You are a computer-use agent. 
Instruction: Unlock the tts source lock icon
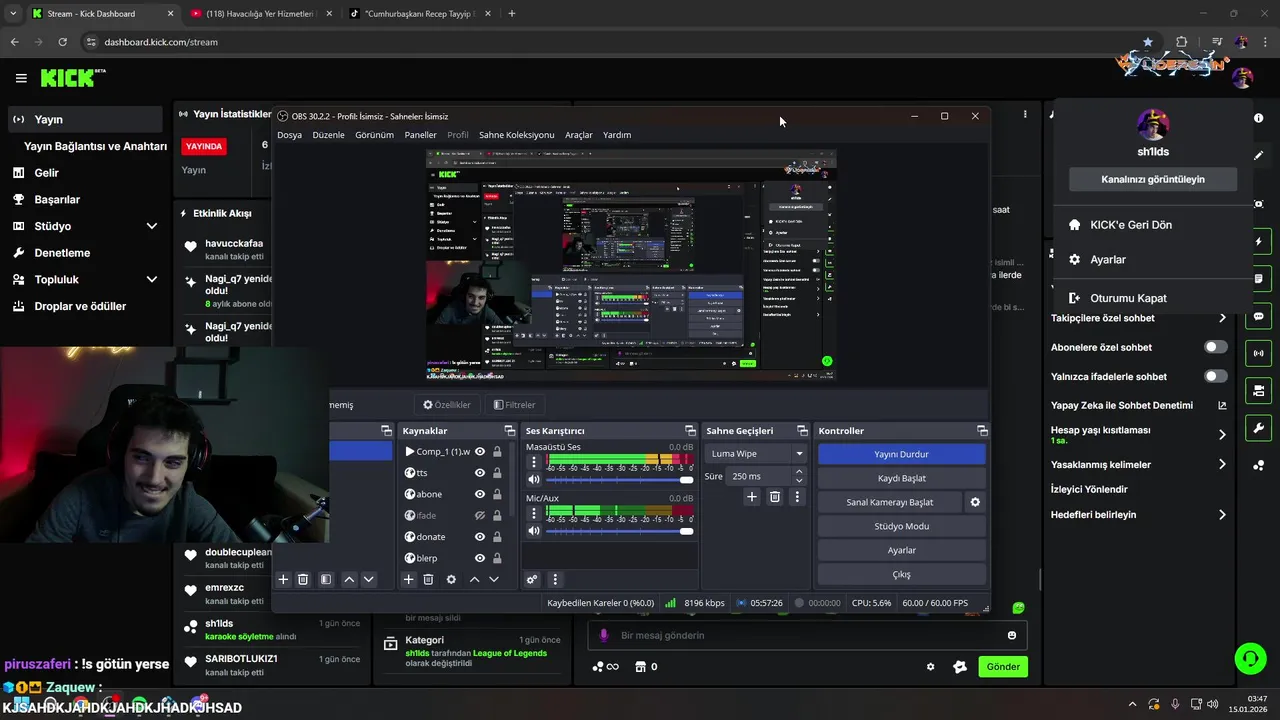497,473
